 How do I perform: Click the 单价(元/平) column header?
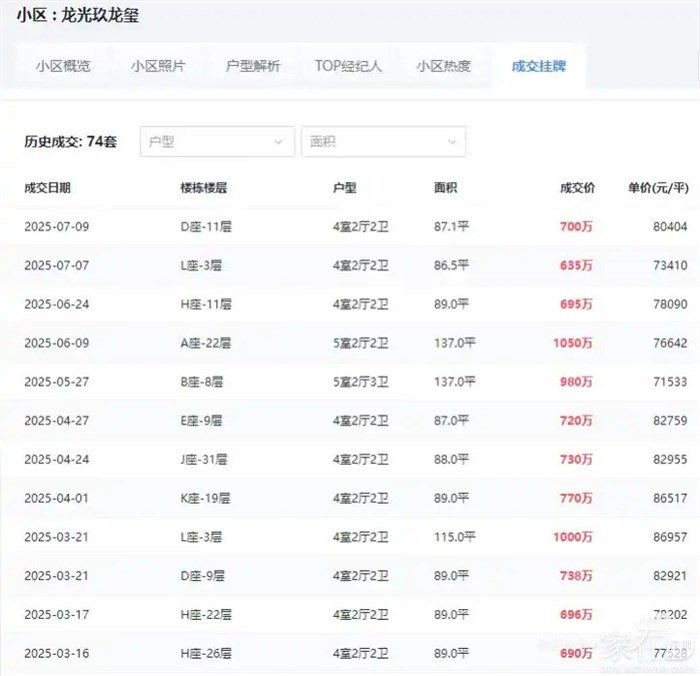coord(658,188)
